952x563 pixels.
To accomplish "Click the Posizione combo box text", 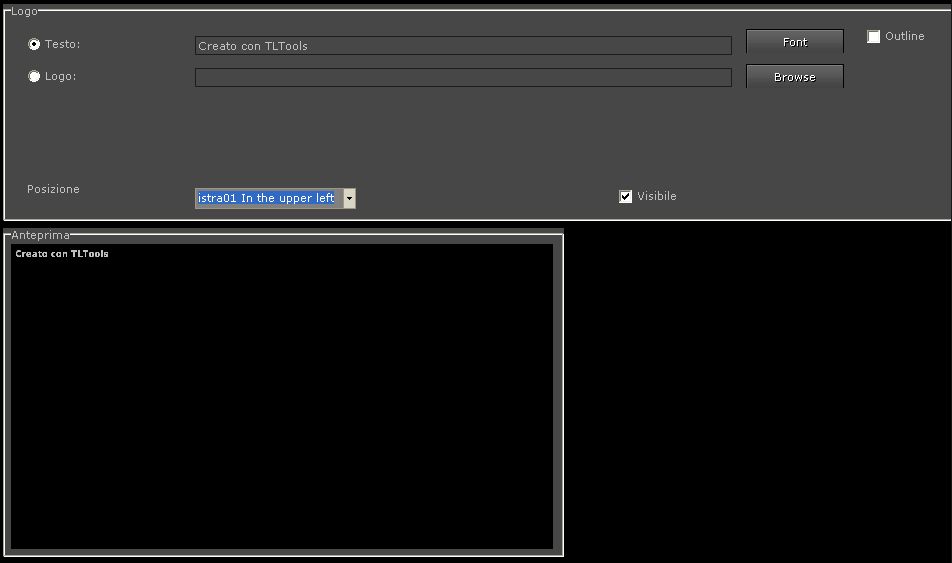I will (x=266, y=198).
